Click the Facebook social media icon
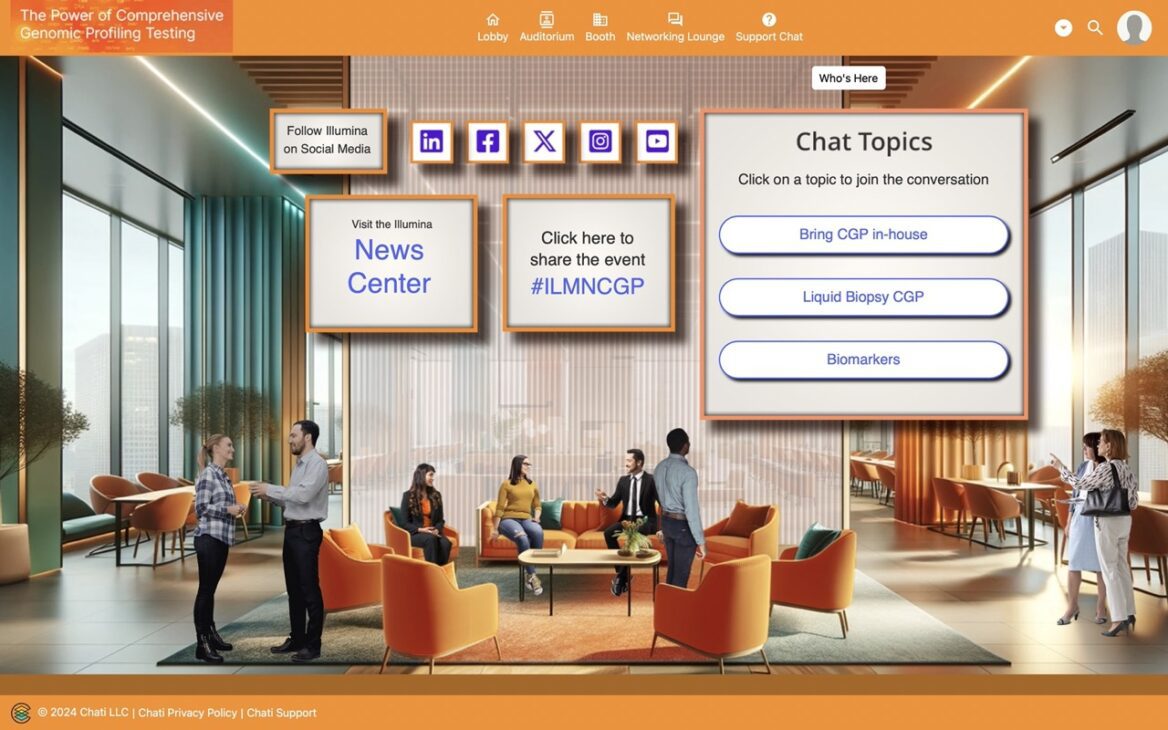 coord(487,141)
